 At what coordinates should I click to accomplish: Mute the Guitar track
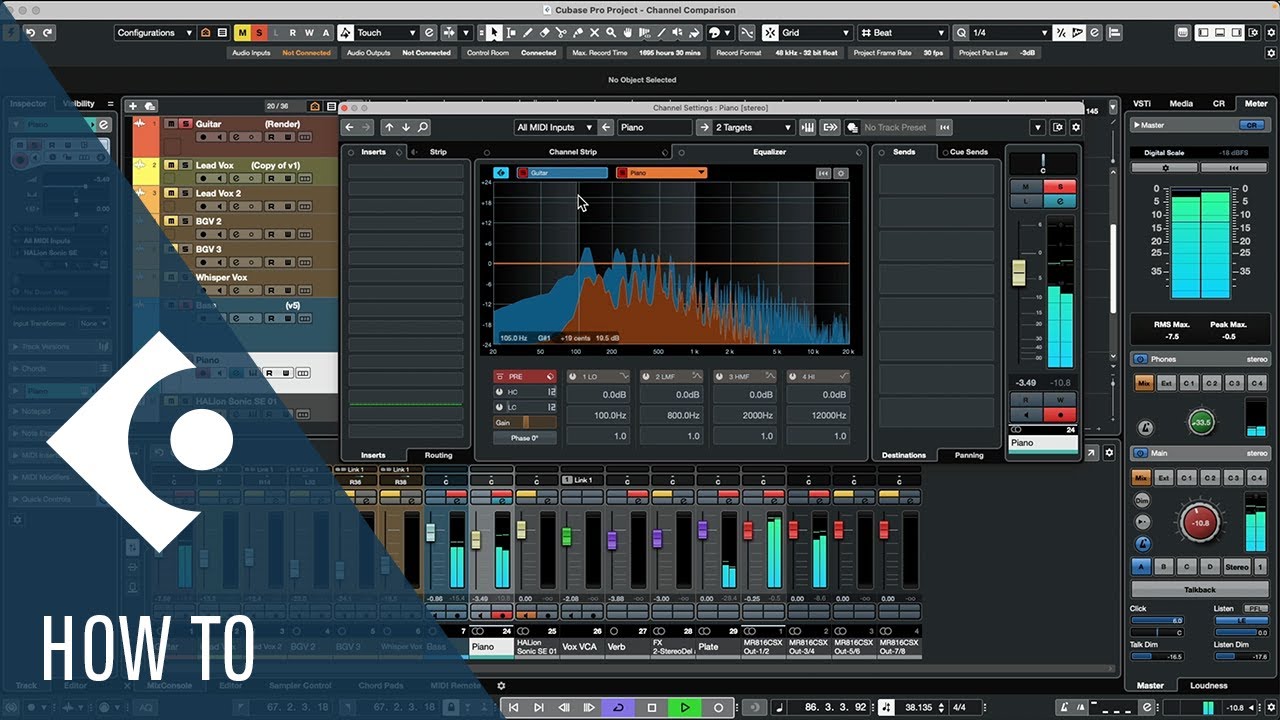coord(171,124)
